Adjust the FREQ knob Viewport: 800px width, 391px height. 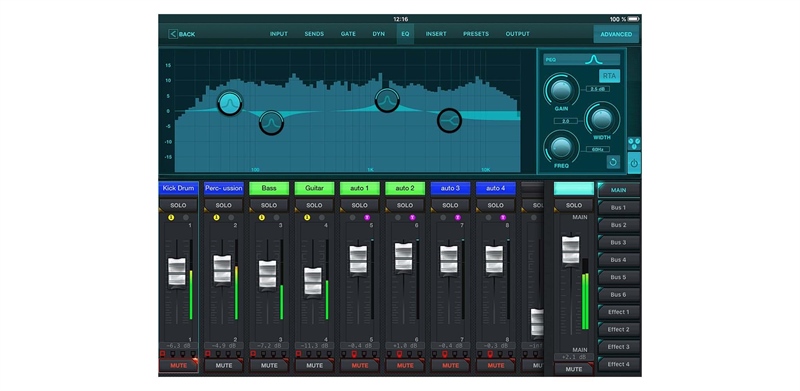click(x=561, y=148)
